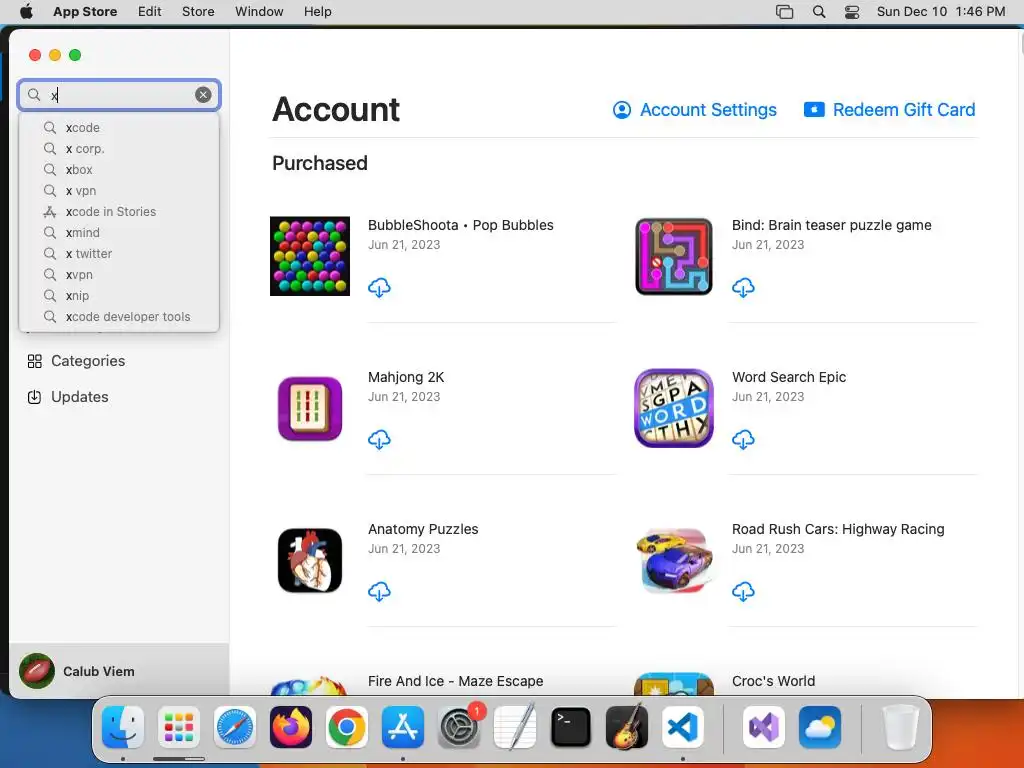Open Launchpad from the Dock
Screen dimensions: 1024x768
[179, 726]
